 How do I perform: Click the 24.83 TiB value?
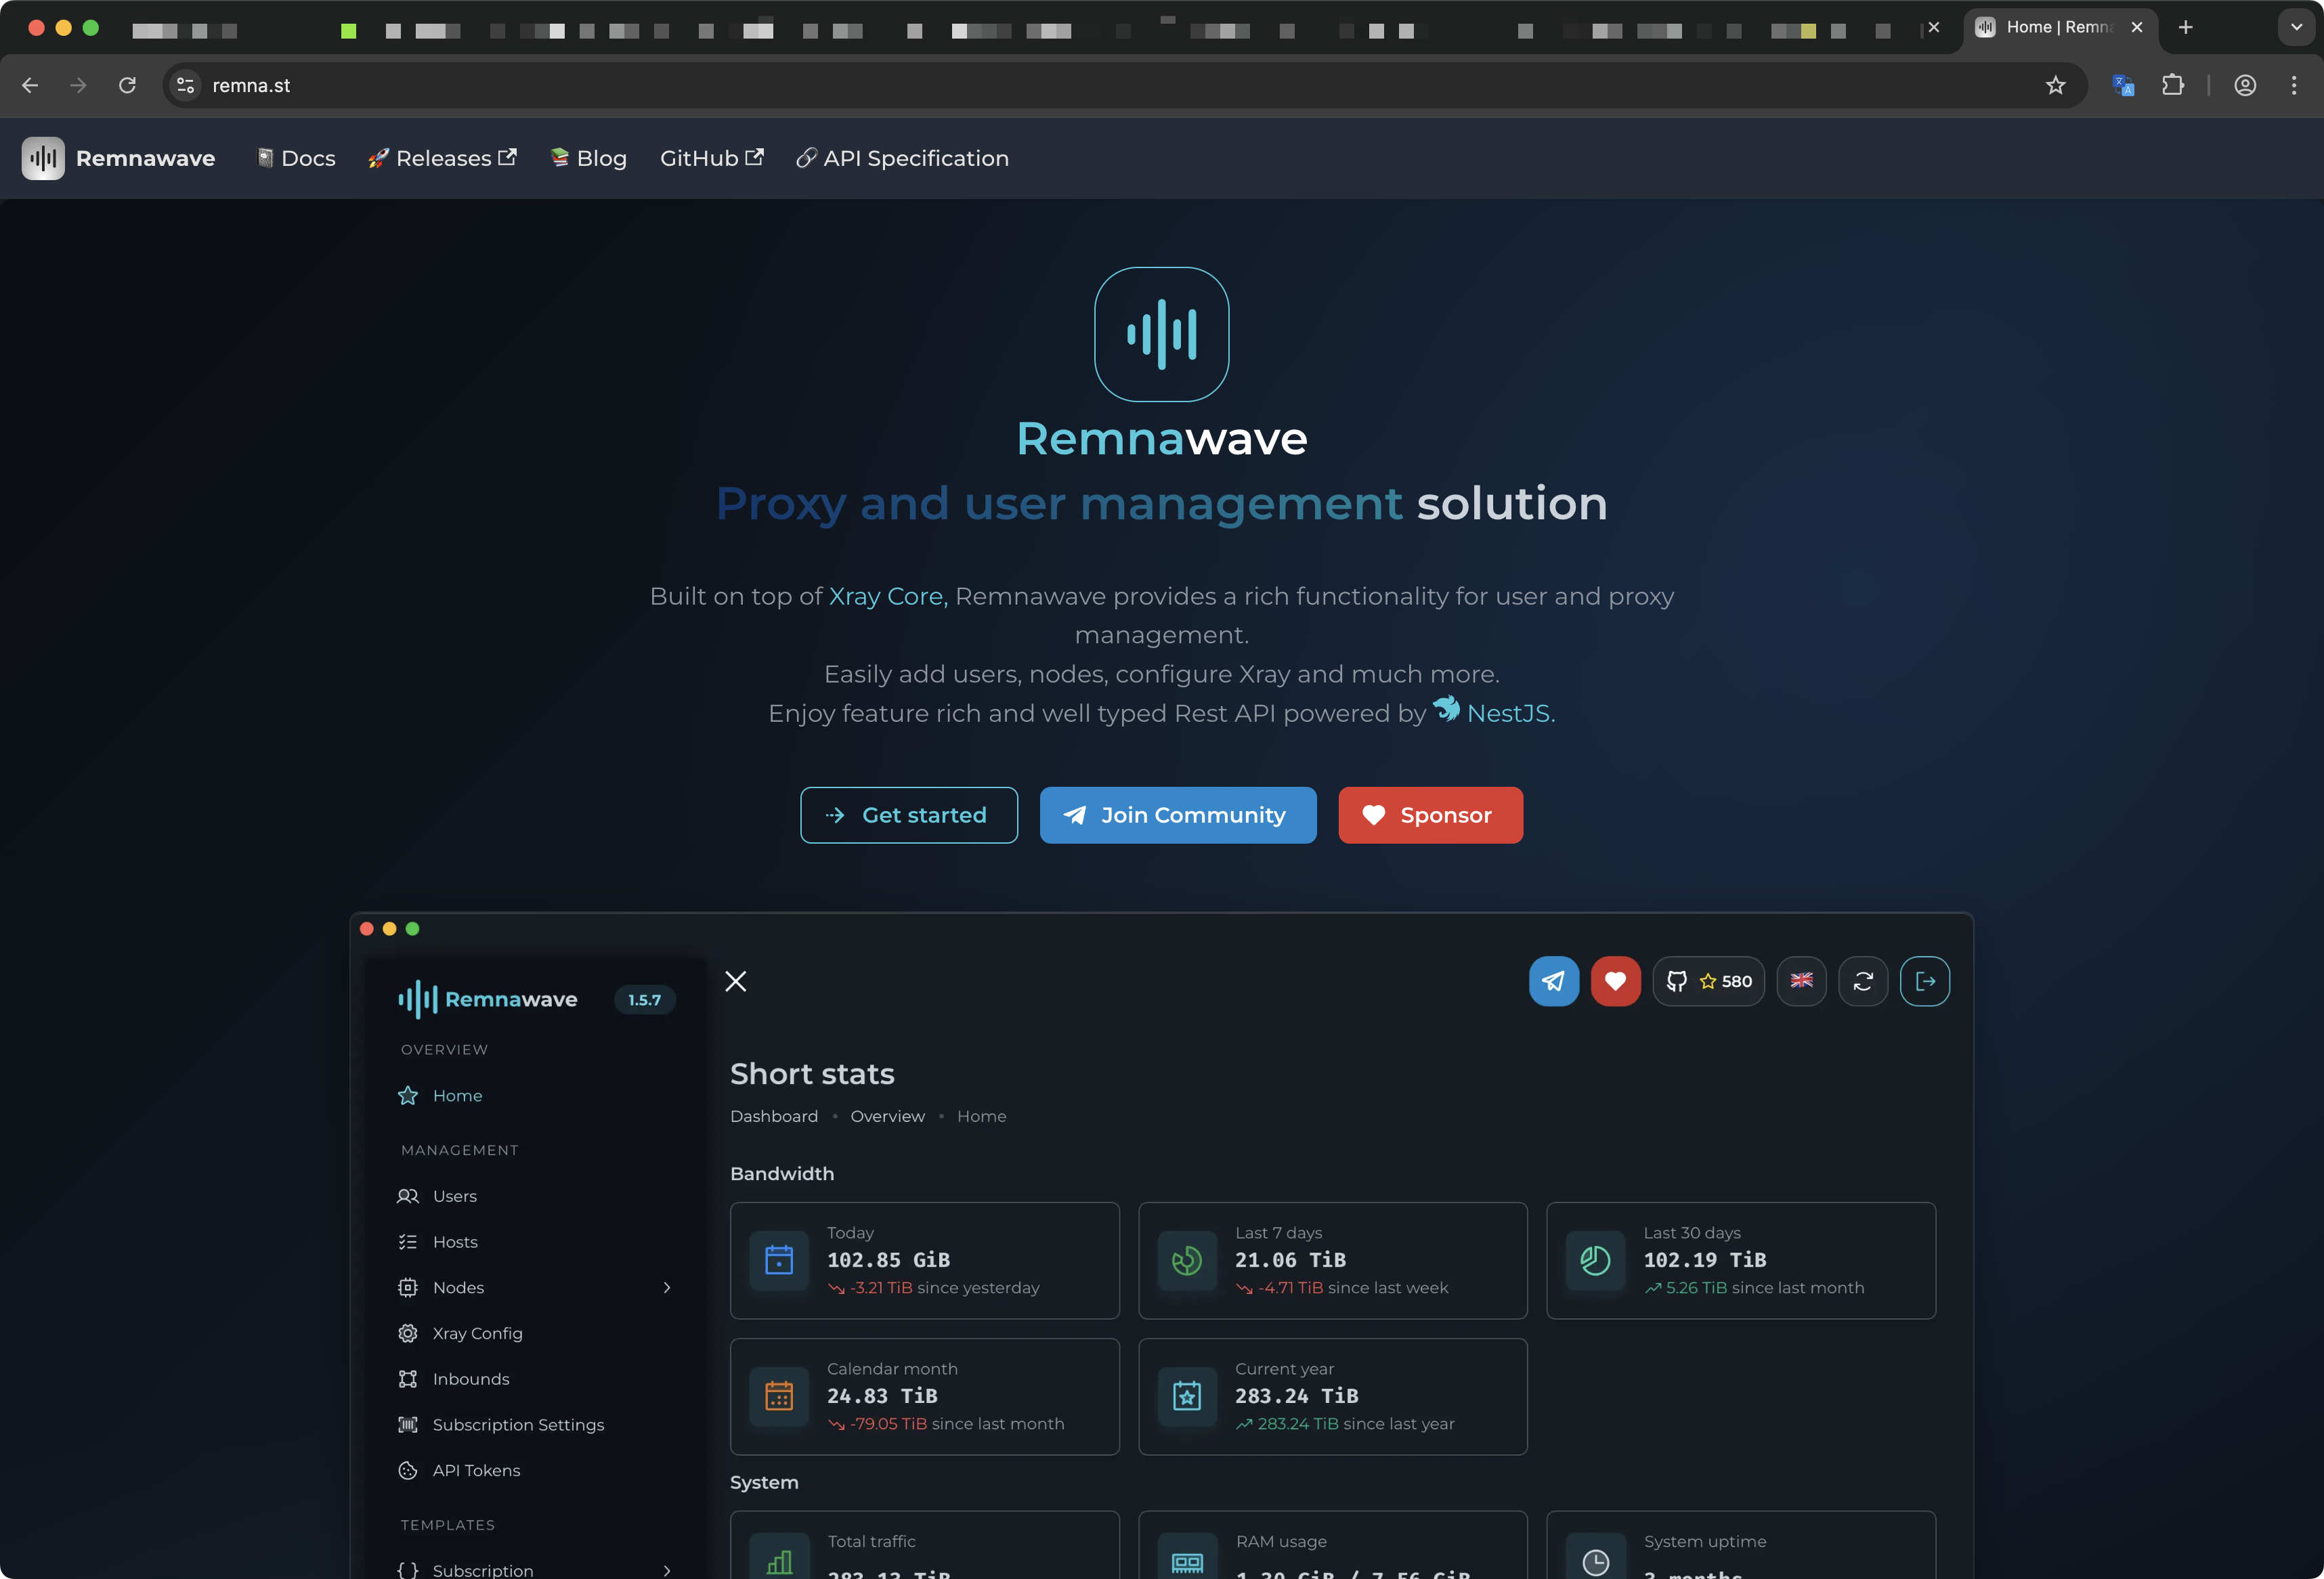click(x=882, y=1396)
